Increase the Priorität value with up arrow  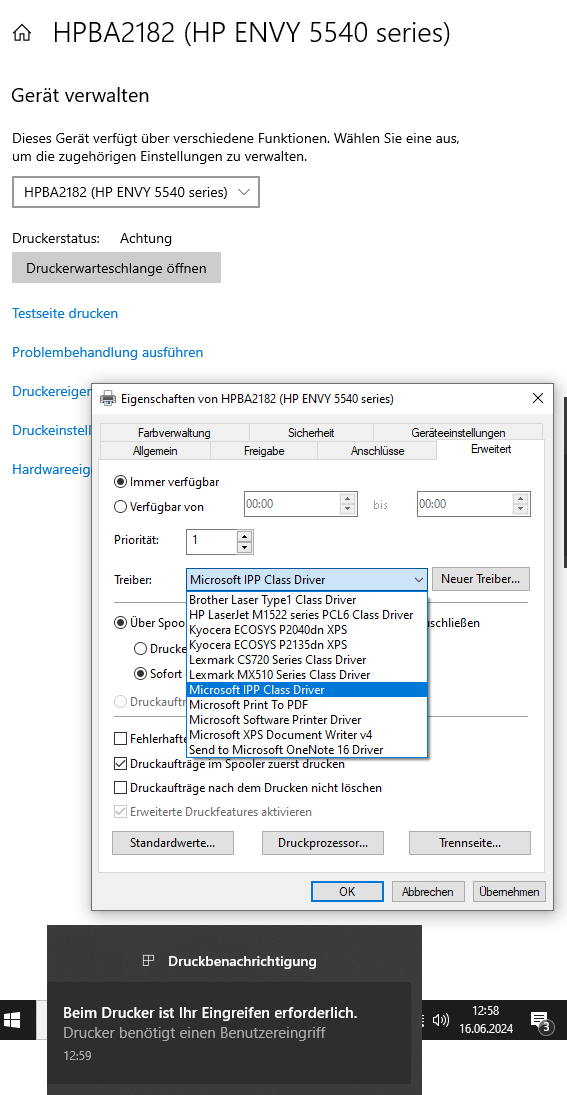point(244,536)
